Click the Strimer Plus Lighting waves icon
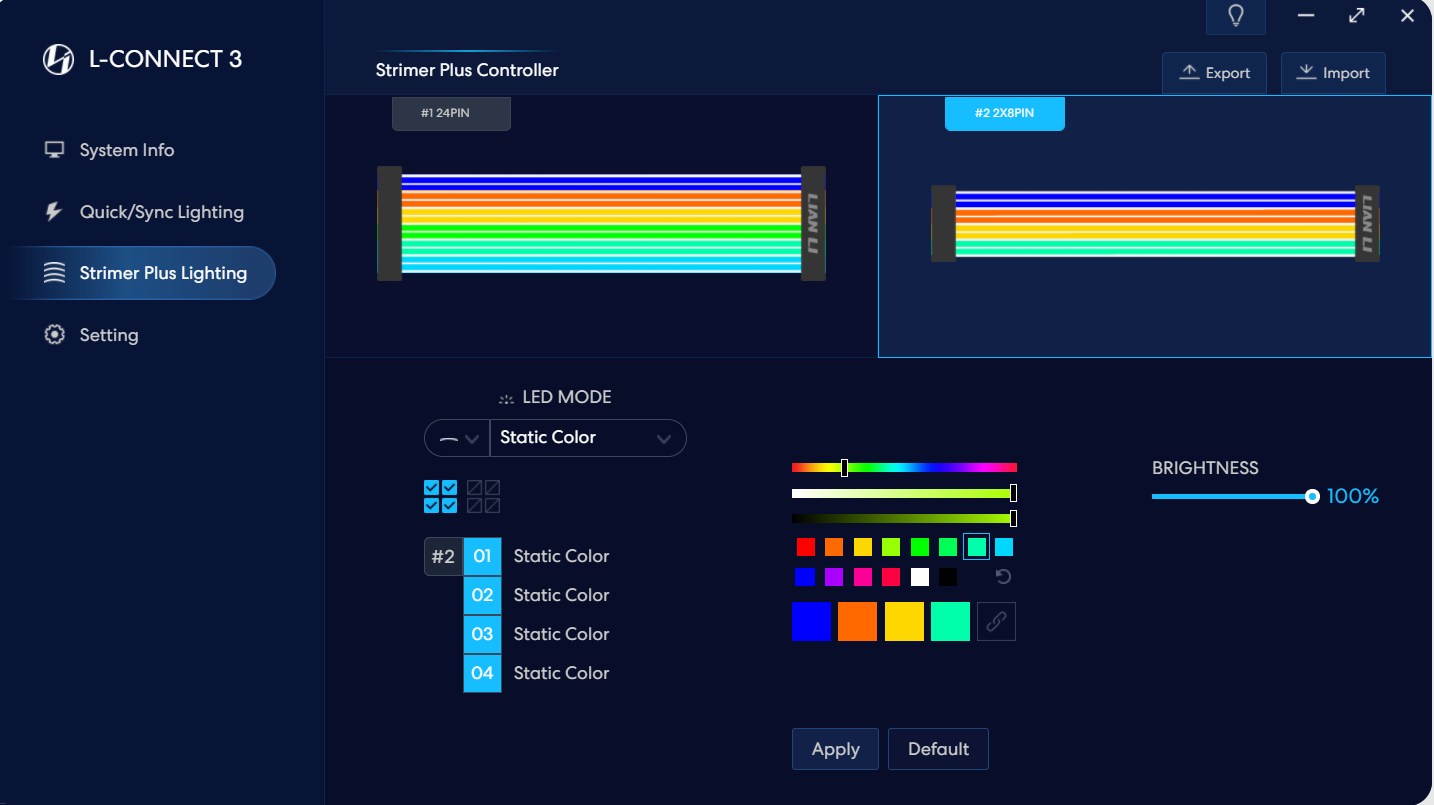Screen dimensions: 1434x805 (x=54, y=273)
